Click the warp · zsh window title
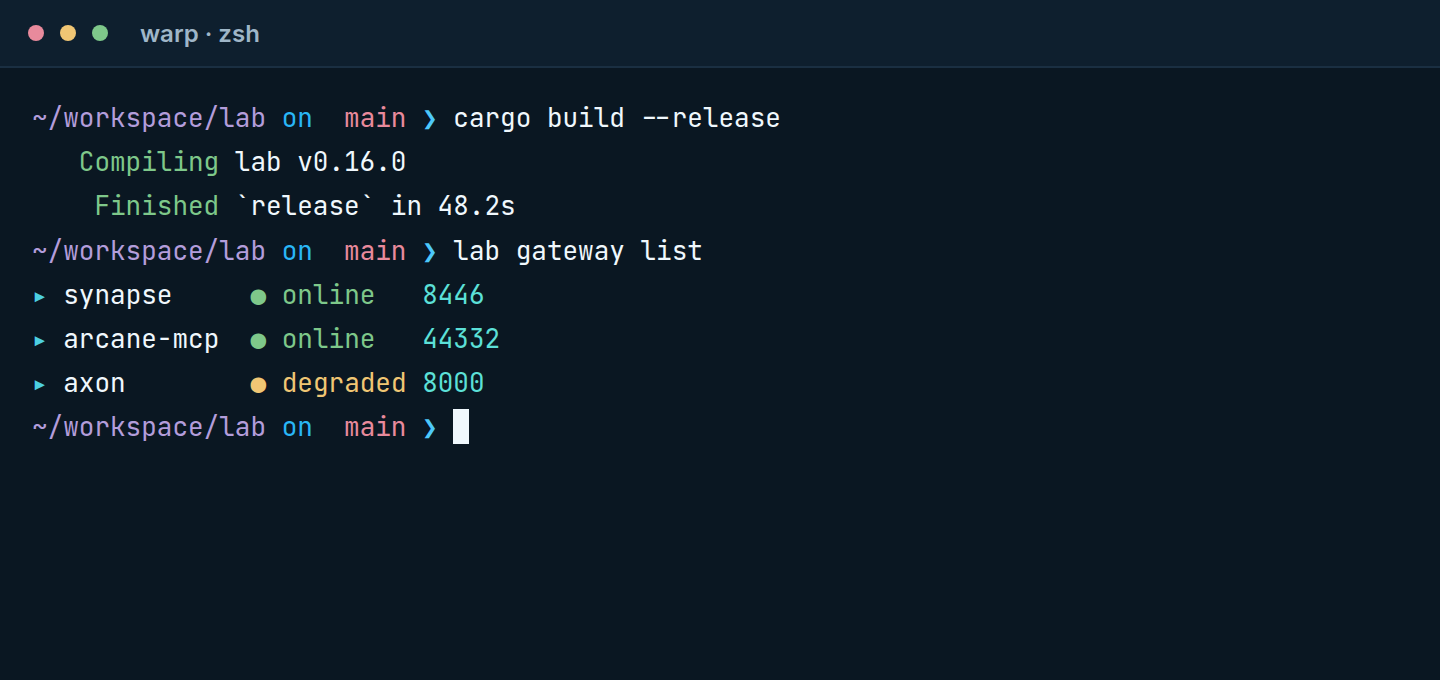The image size is (1440, 680). coord(200,34)
